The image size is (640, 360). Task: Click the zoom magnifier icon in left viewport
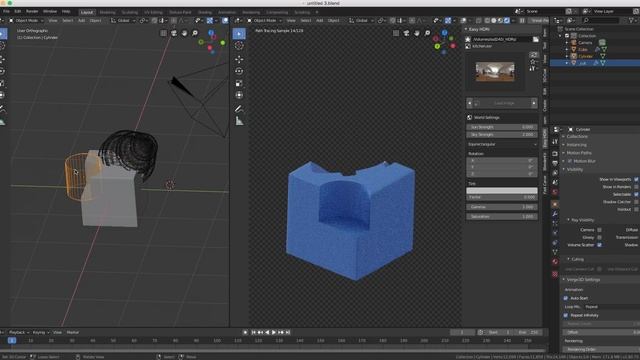pyautogui.click(x=195, y=33)
